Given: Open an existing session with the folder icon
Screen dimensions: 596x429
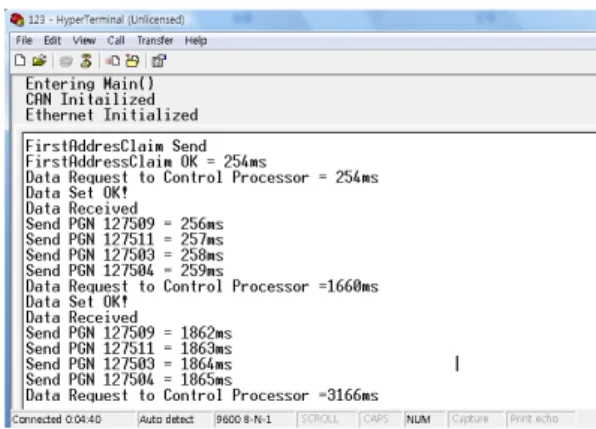Looking at the screenshot, I should [x=39, y=61].
